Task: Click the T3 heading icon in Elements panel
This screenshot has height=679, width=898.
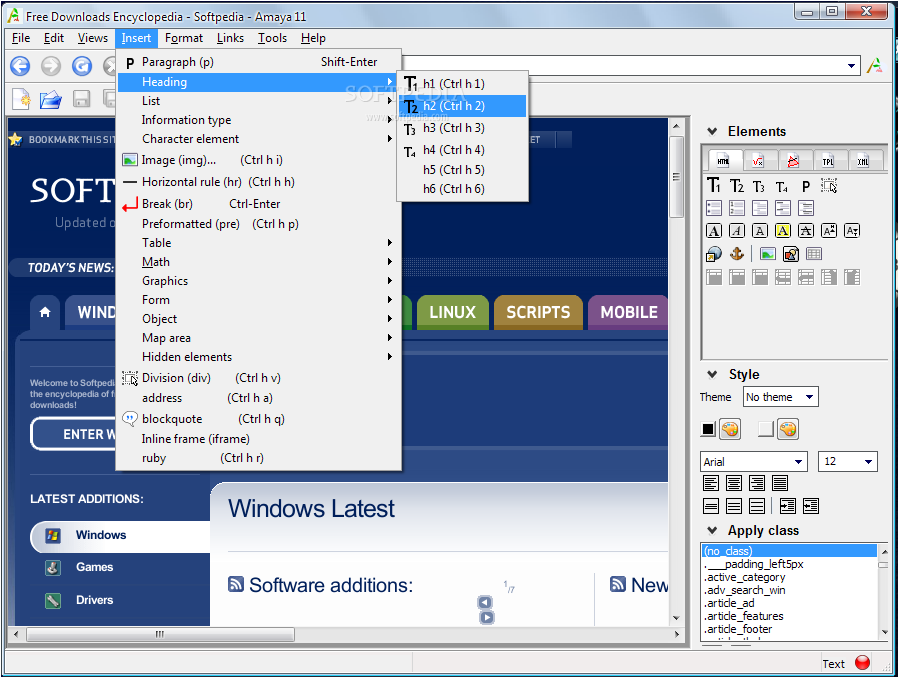Action: tap(759, 185)
